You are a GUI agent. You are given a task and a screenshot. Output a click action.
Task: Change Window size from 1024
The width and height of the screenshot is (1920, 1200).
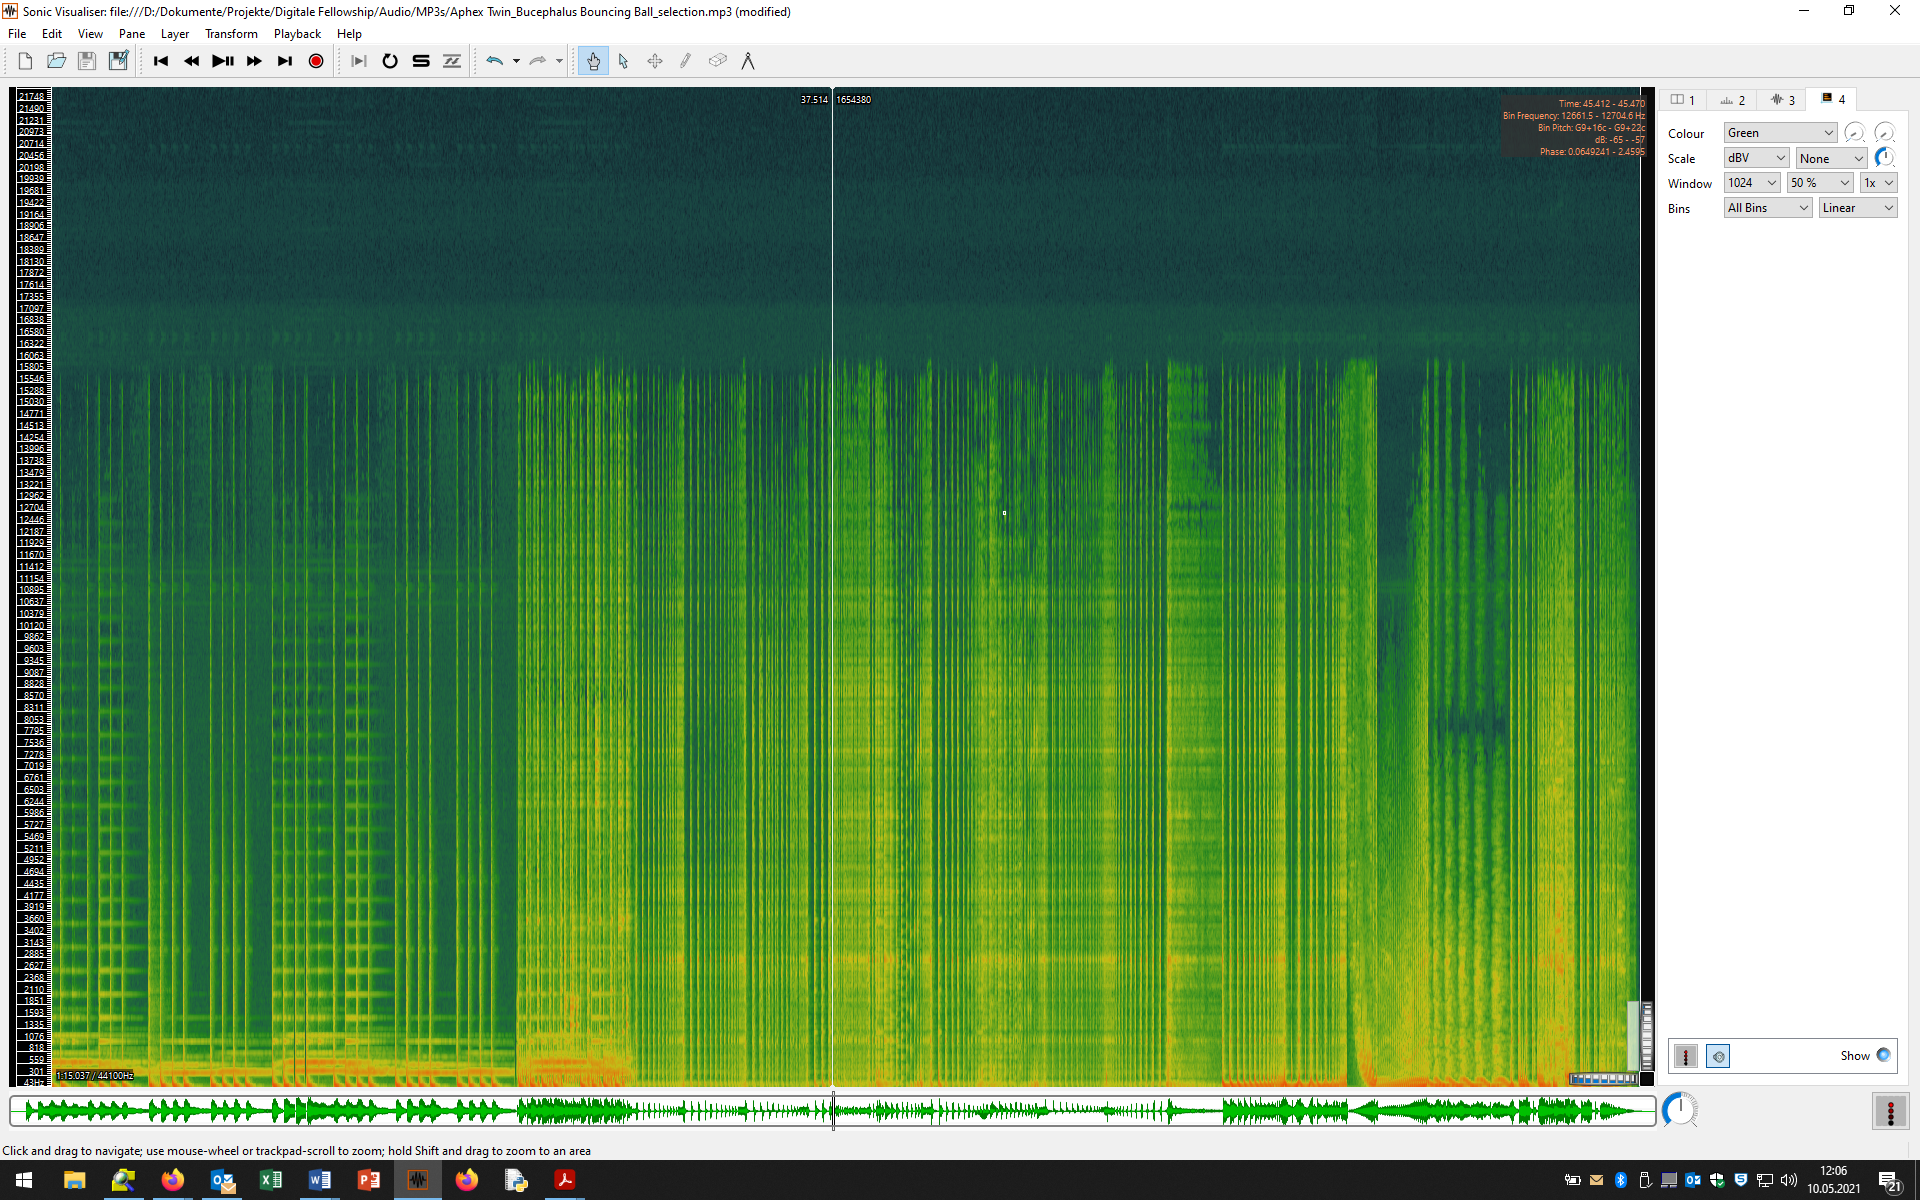point(1751,182)
